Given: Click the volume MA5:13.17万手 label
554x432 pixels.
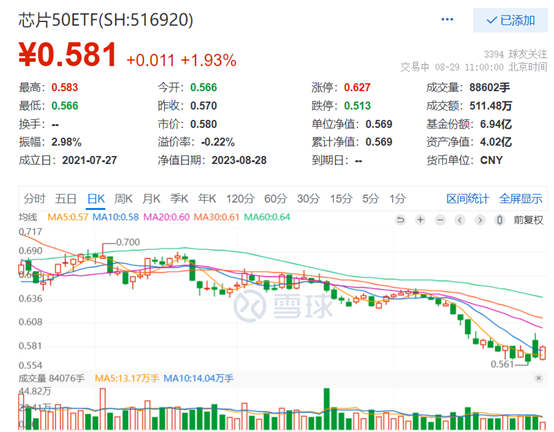Looking at the screenshot, I should [127, 378].
